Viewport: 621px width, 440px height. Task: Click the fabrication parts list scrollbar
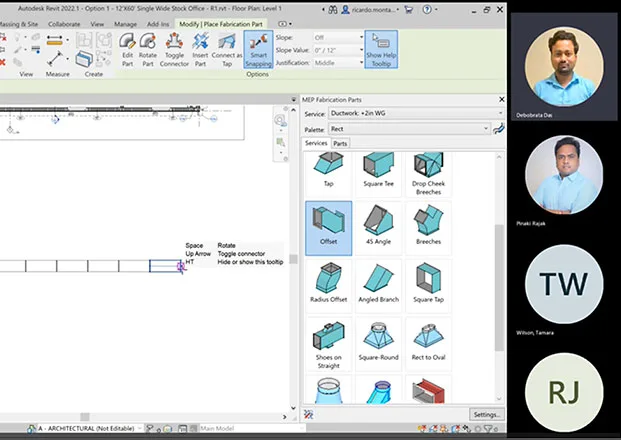point(499,250)
